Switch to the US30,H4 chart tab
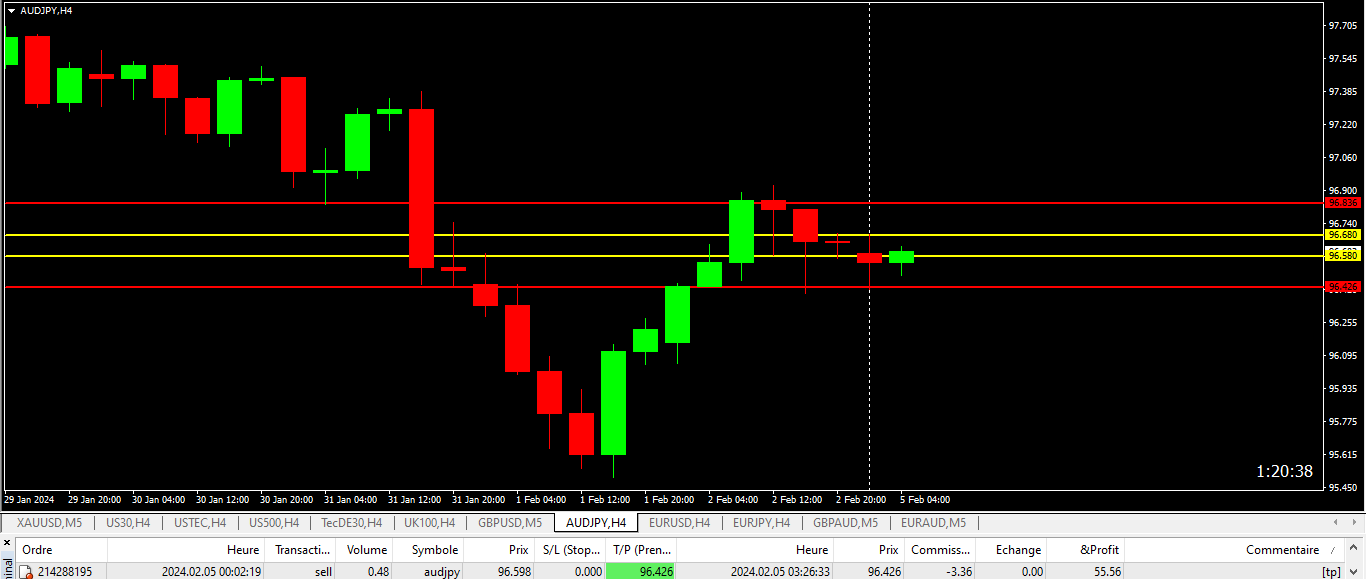The image size is (1366, 579). (128, 523)
